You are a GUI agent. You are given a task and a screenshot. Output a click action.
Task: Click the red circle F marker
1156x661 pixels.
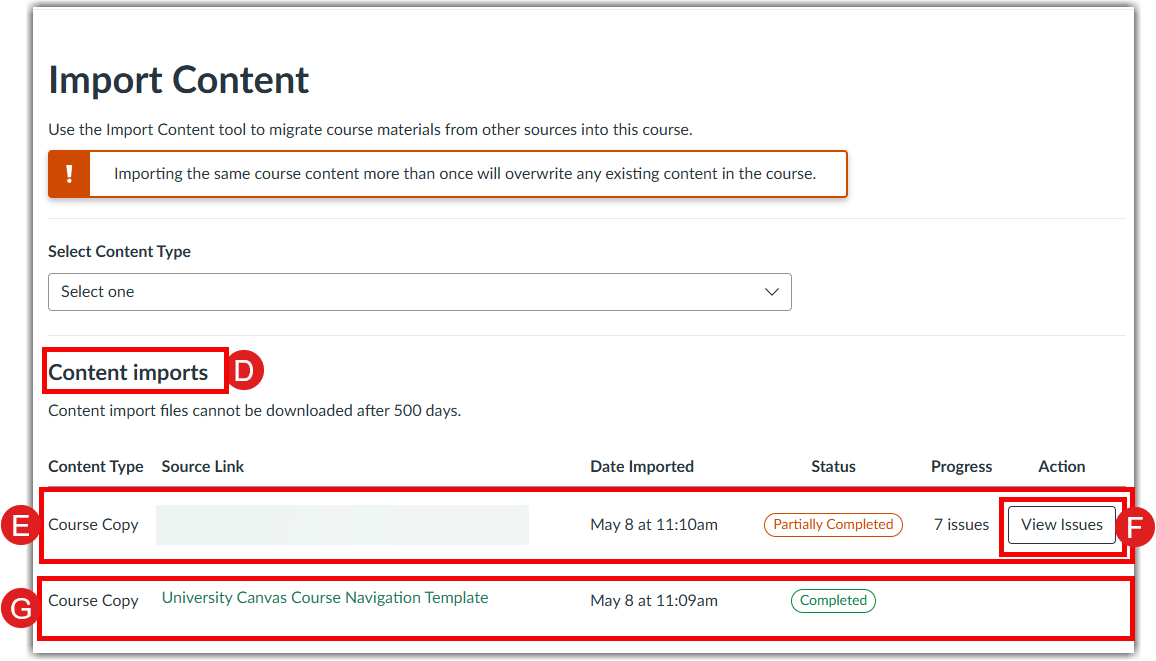1136,525
